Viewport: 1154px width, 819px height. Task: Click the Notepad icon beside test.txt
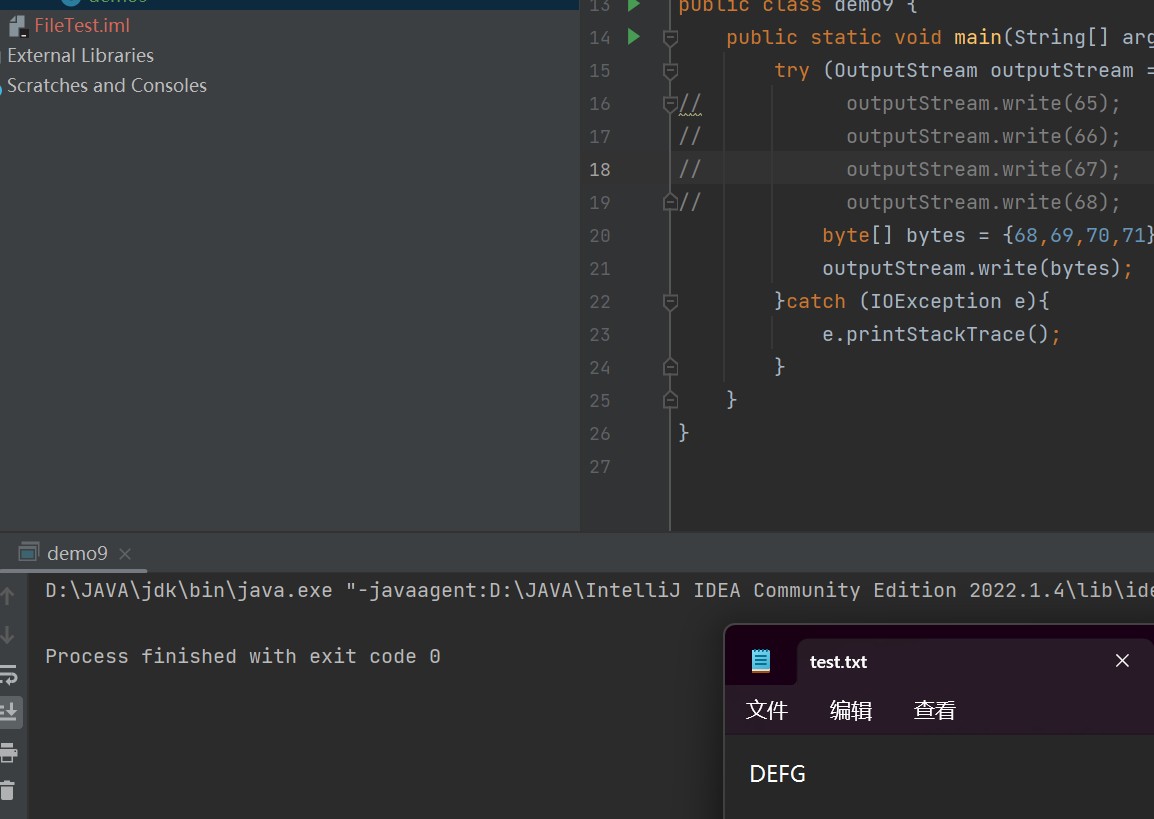(761, 661)
